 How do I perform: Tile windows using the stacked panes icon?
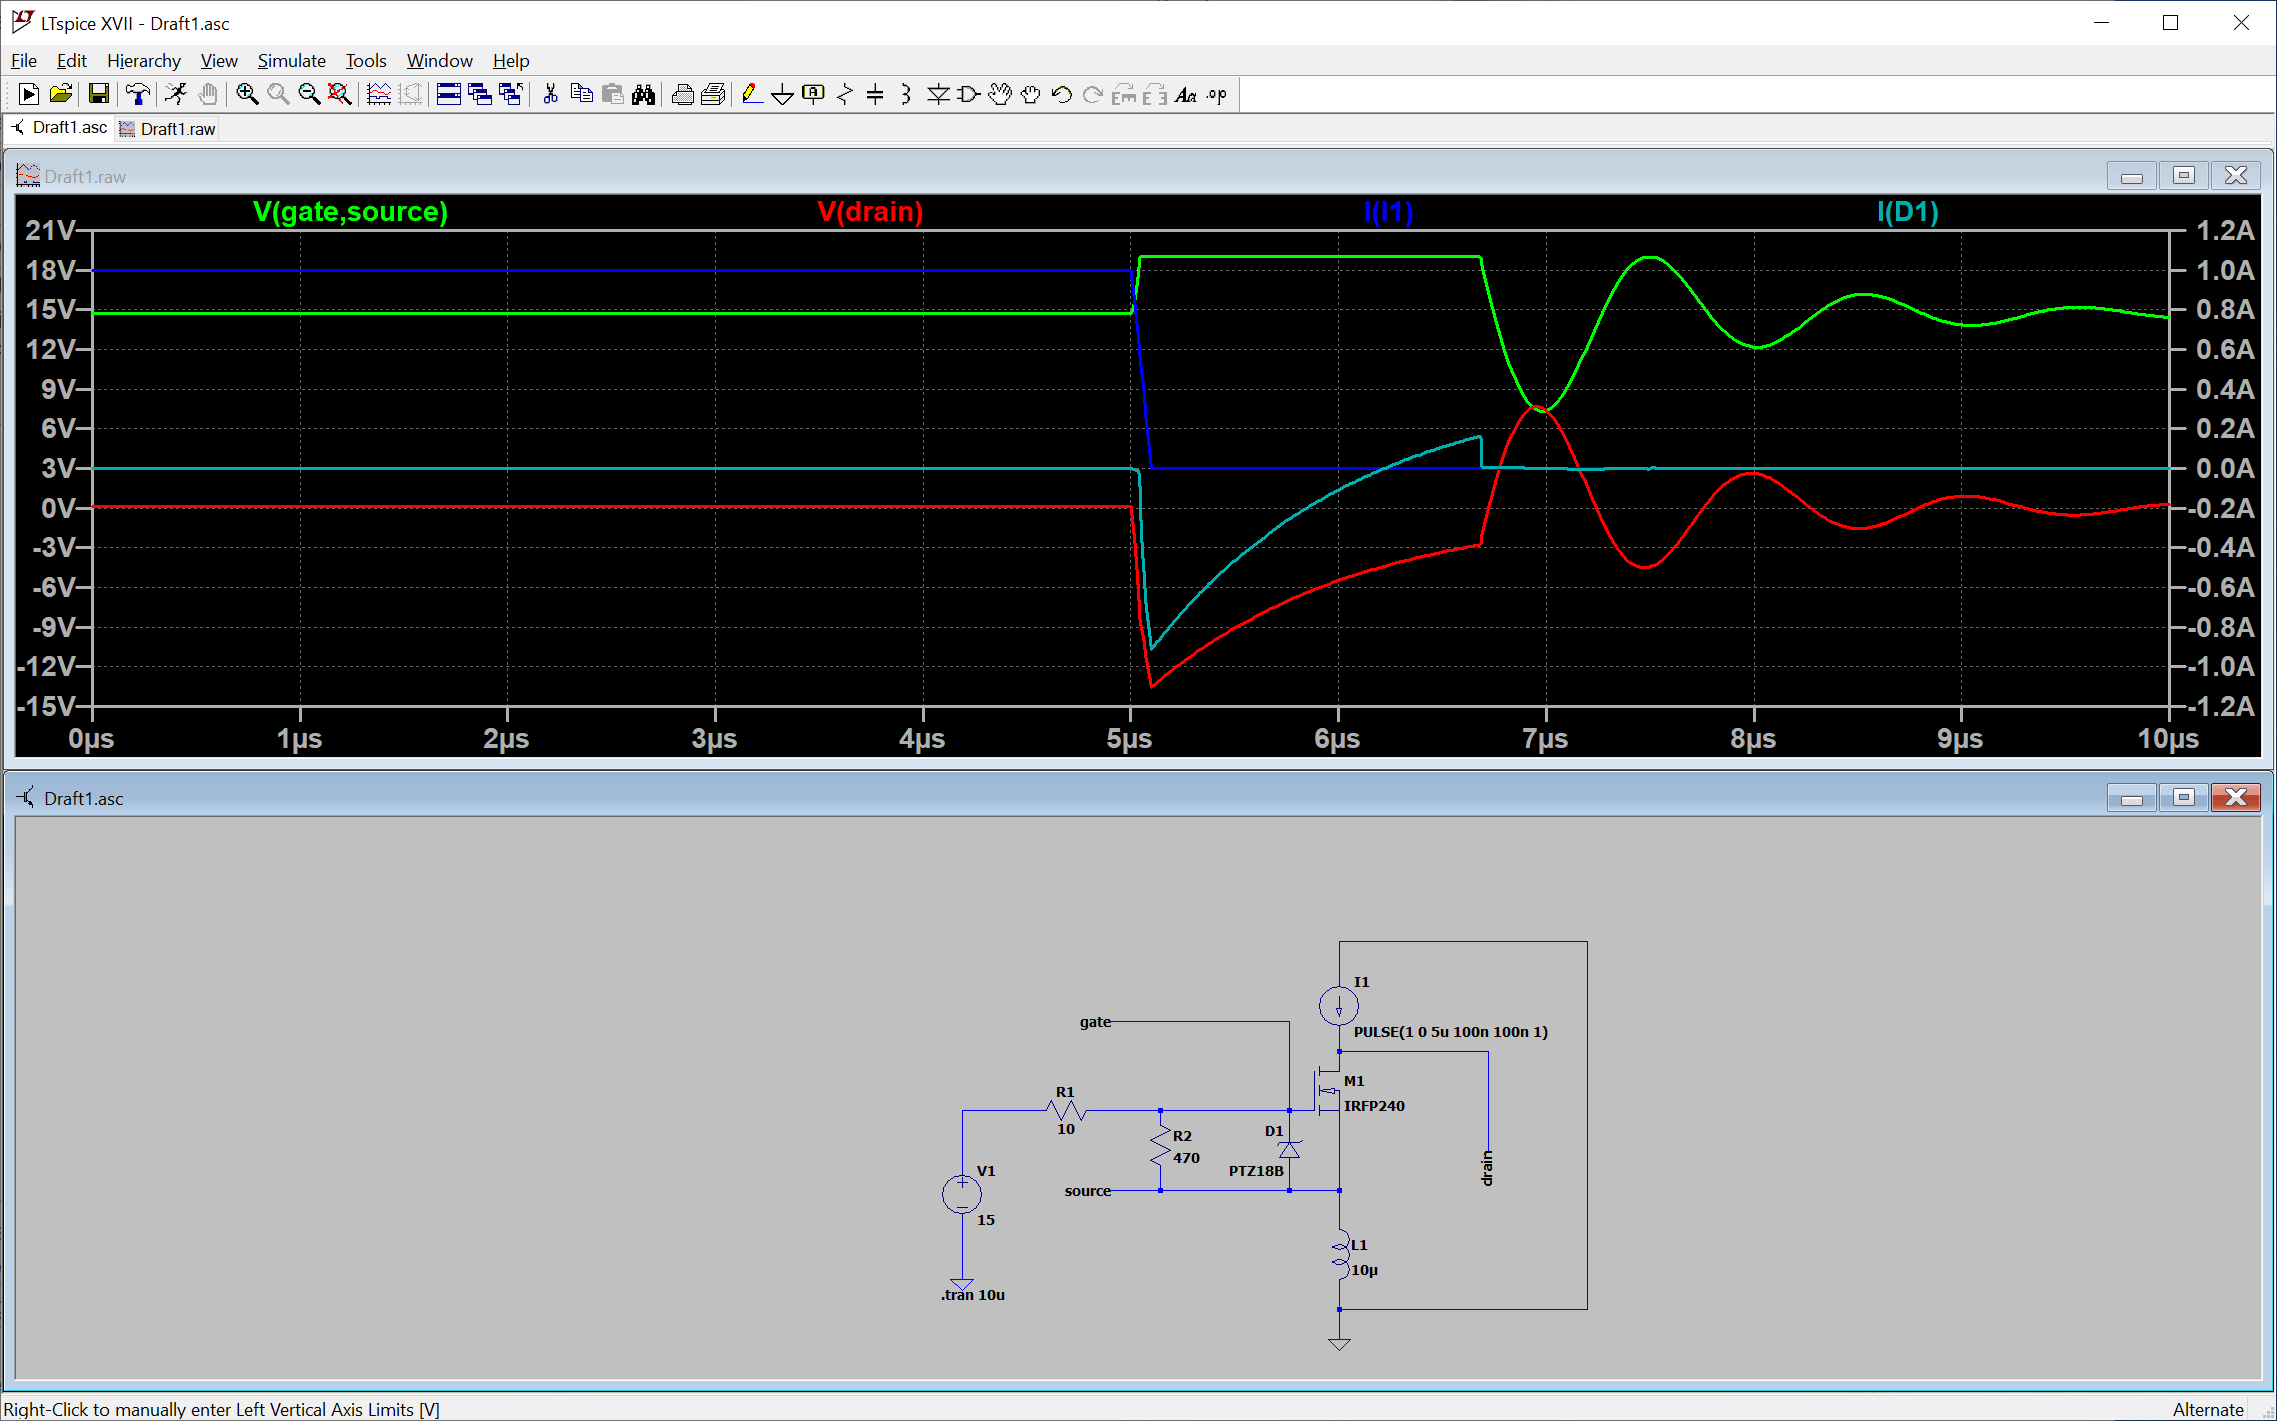coord(448,94)
